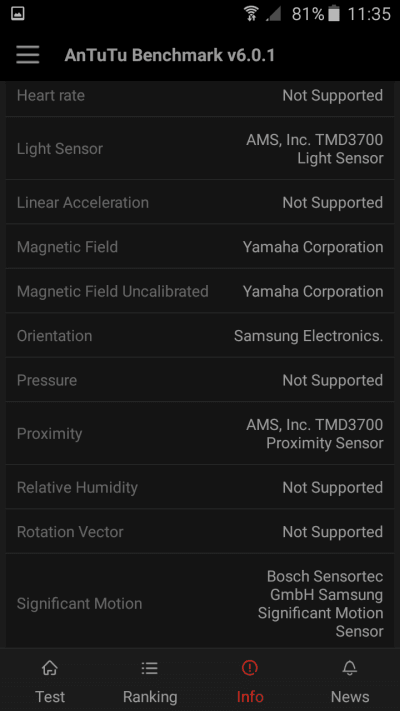
Task: Tap the AnTuTu Benchmark v6.0.1 title
Action: (170, 55)
